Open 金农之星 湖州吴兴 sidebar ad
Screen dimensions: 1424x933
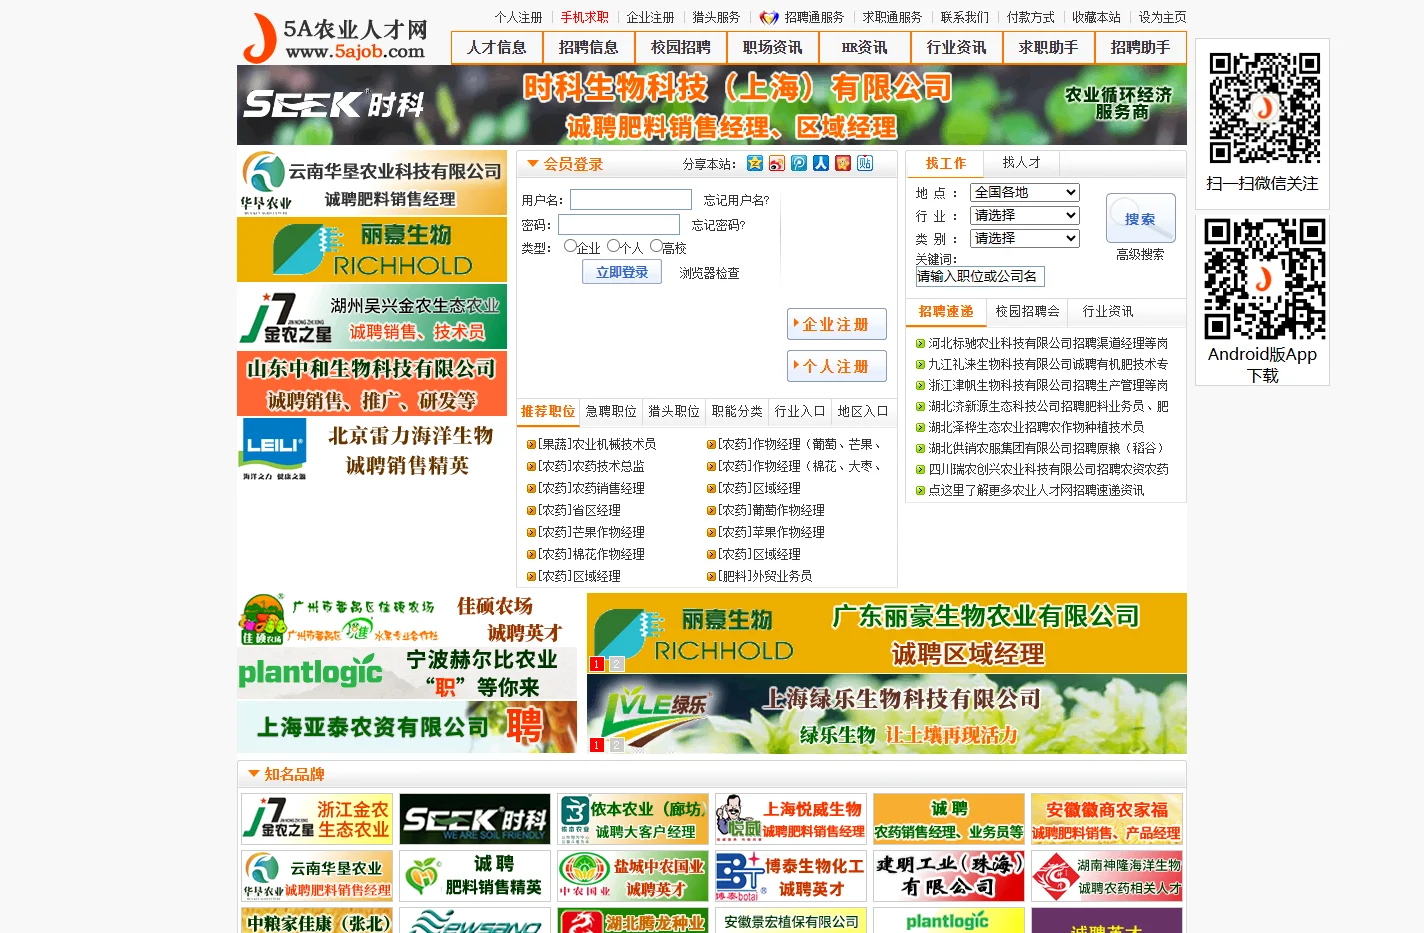click(372, 316)
